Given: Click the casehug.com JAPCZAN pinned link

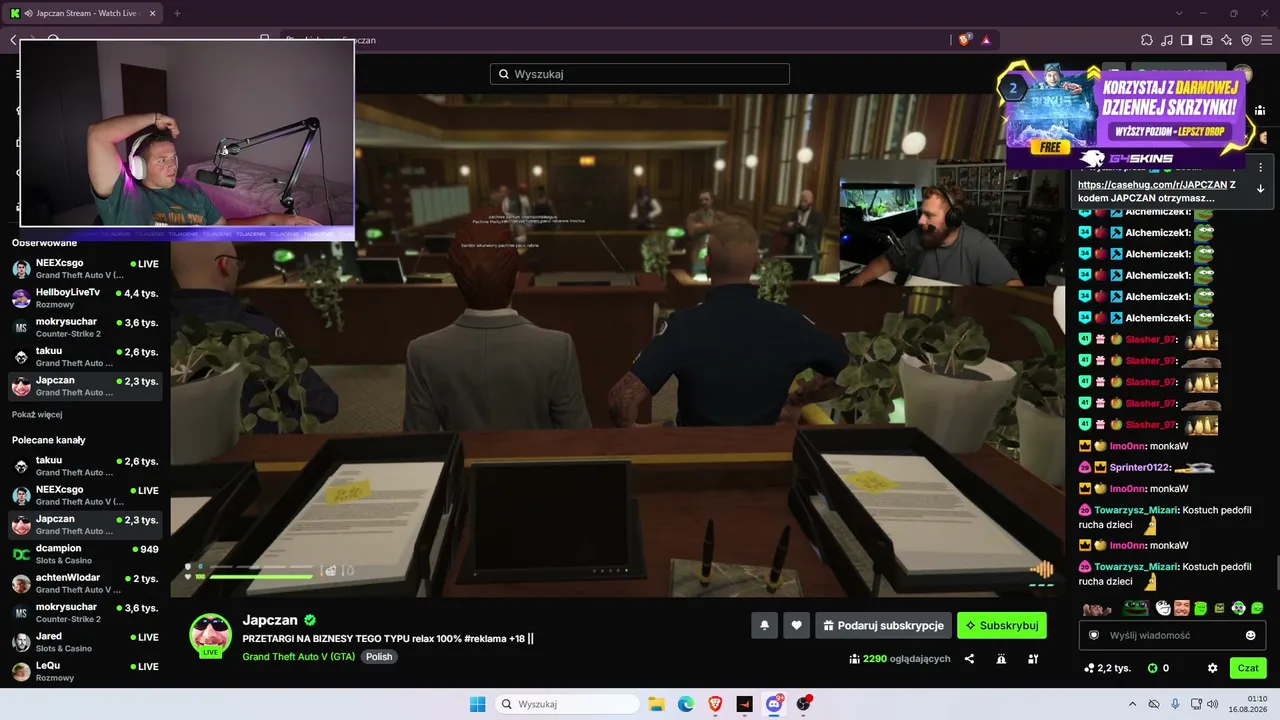Looking at the screenshot, I should 1153,185.
